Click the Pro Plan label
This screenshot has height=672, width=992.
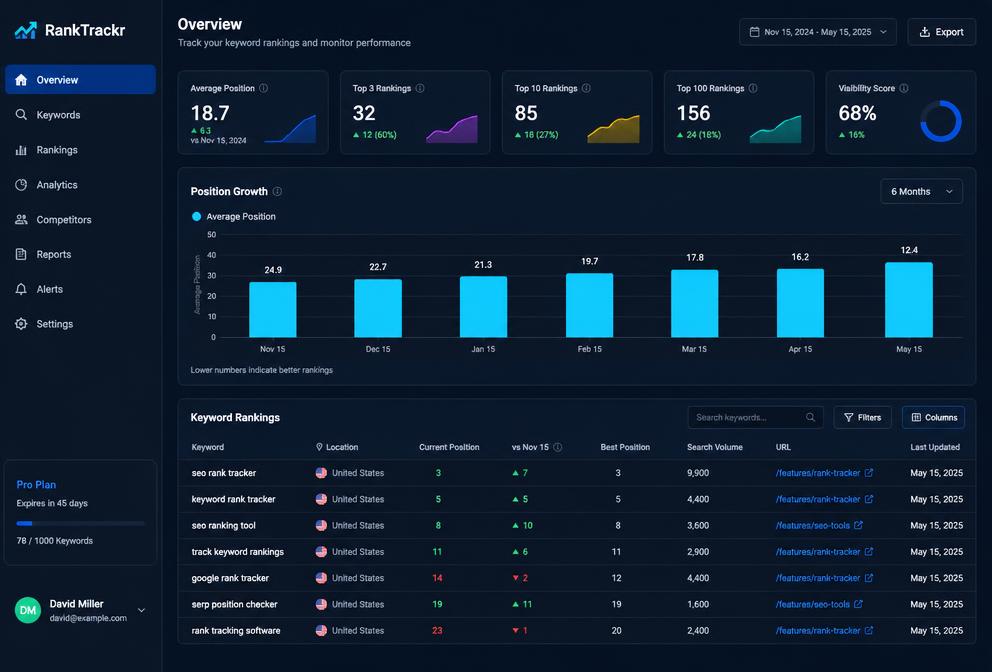[36, 485]
